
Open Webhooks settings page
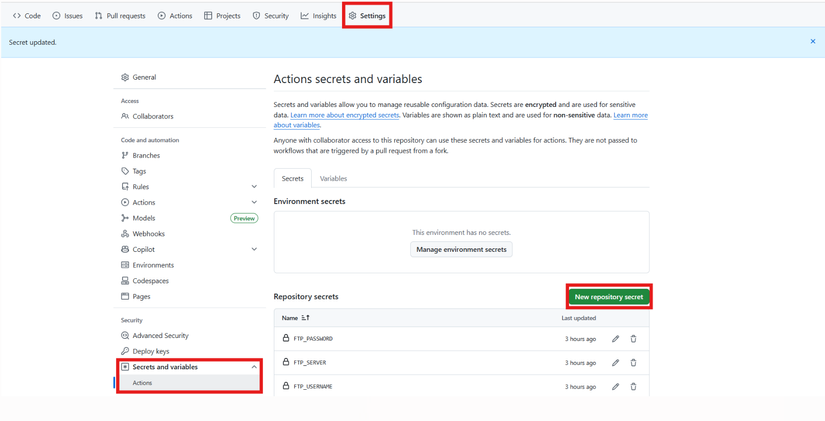148,234
